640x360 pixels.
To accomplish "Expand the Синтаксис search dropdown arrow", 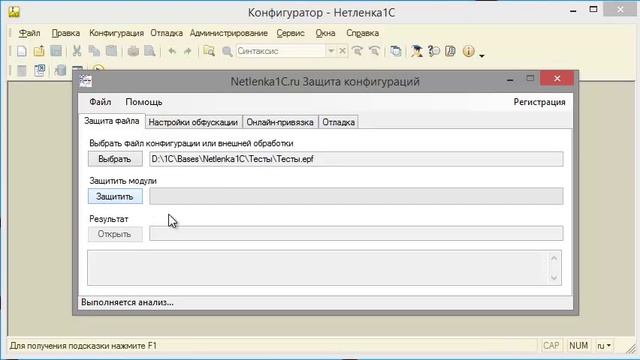I will click(x=331, y=51).
